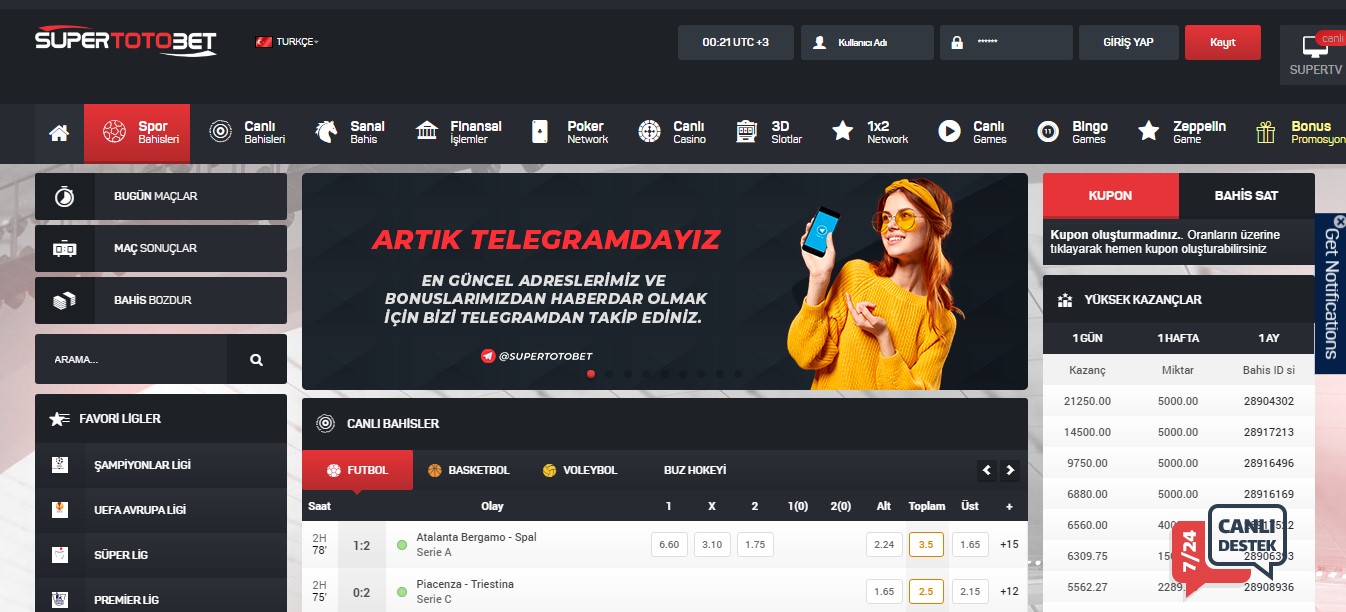
Task: Click the Kullanıcı Adı username field
Action: [867, 43]
